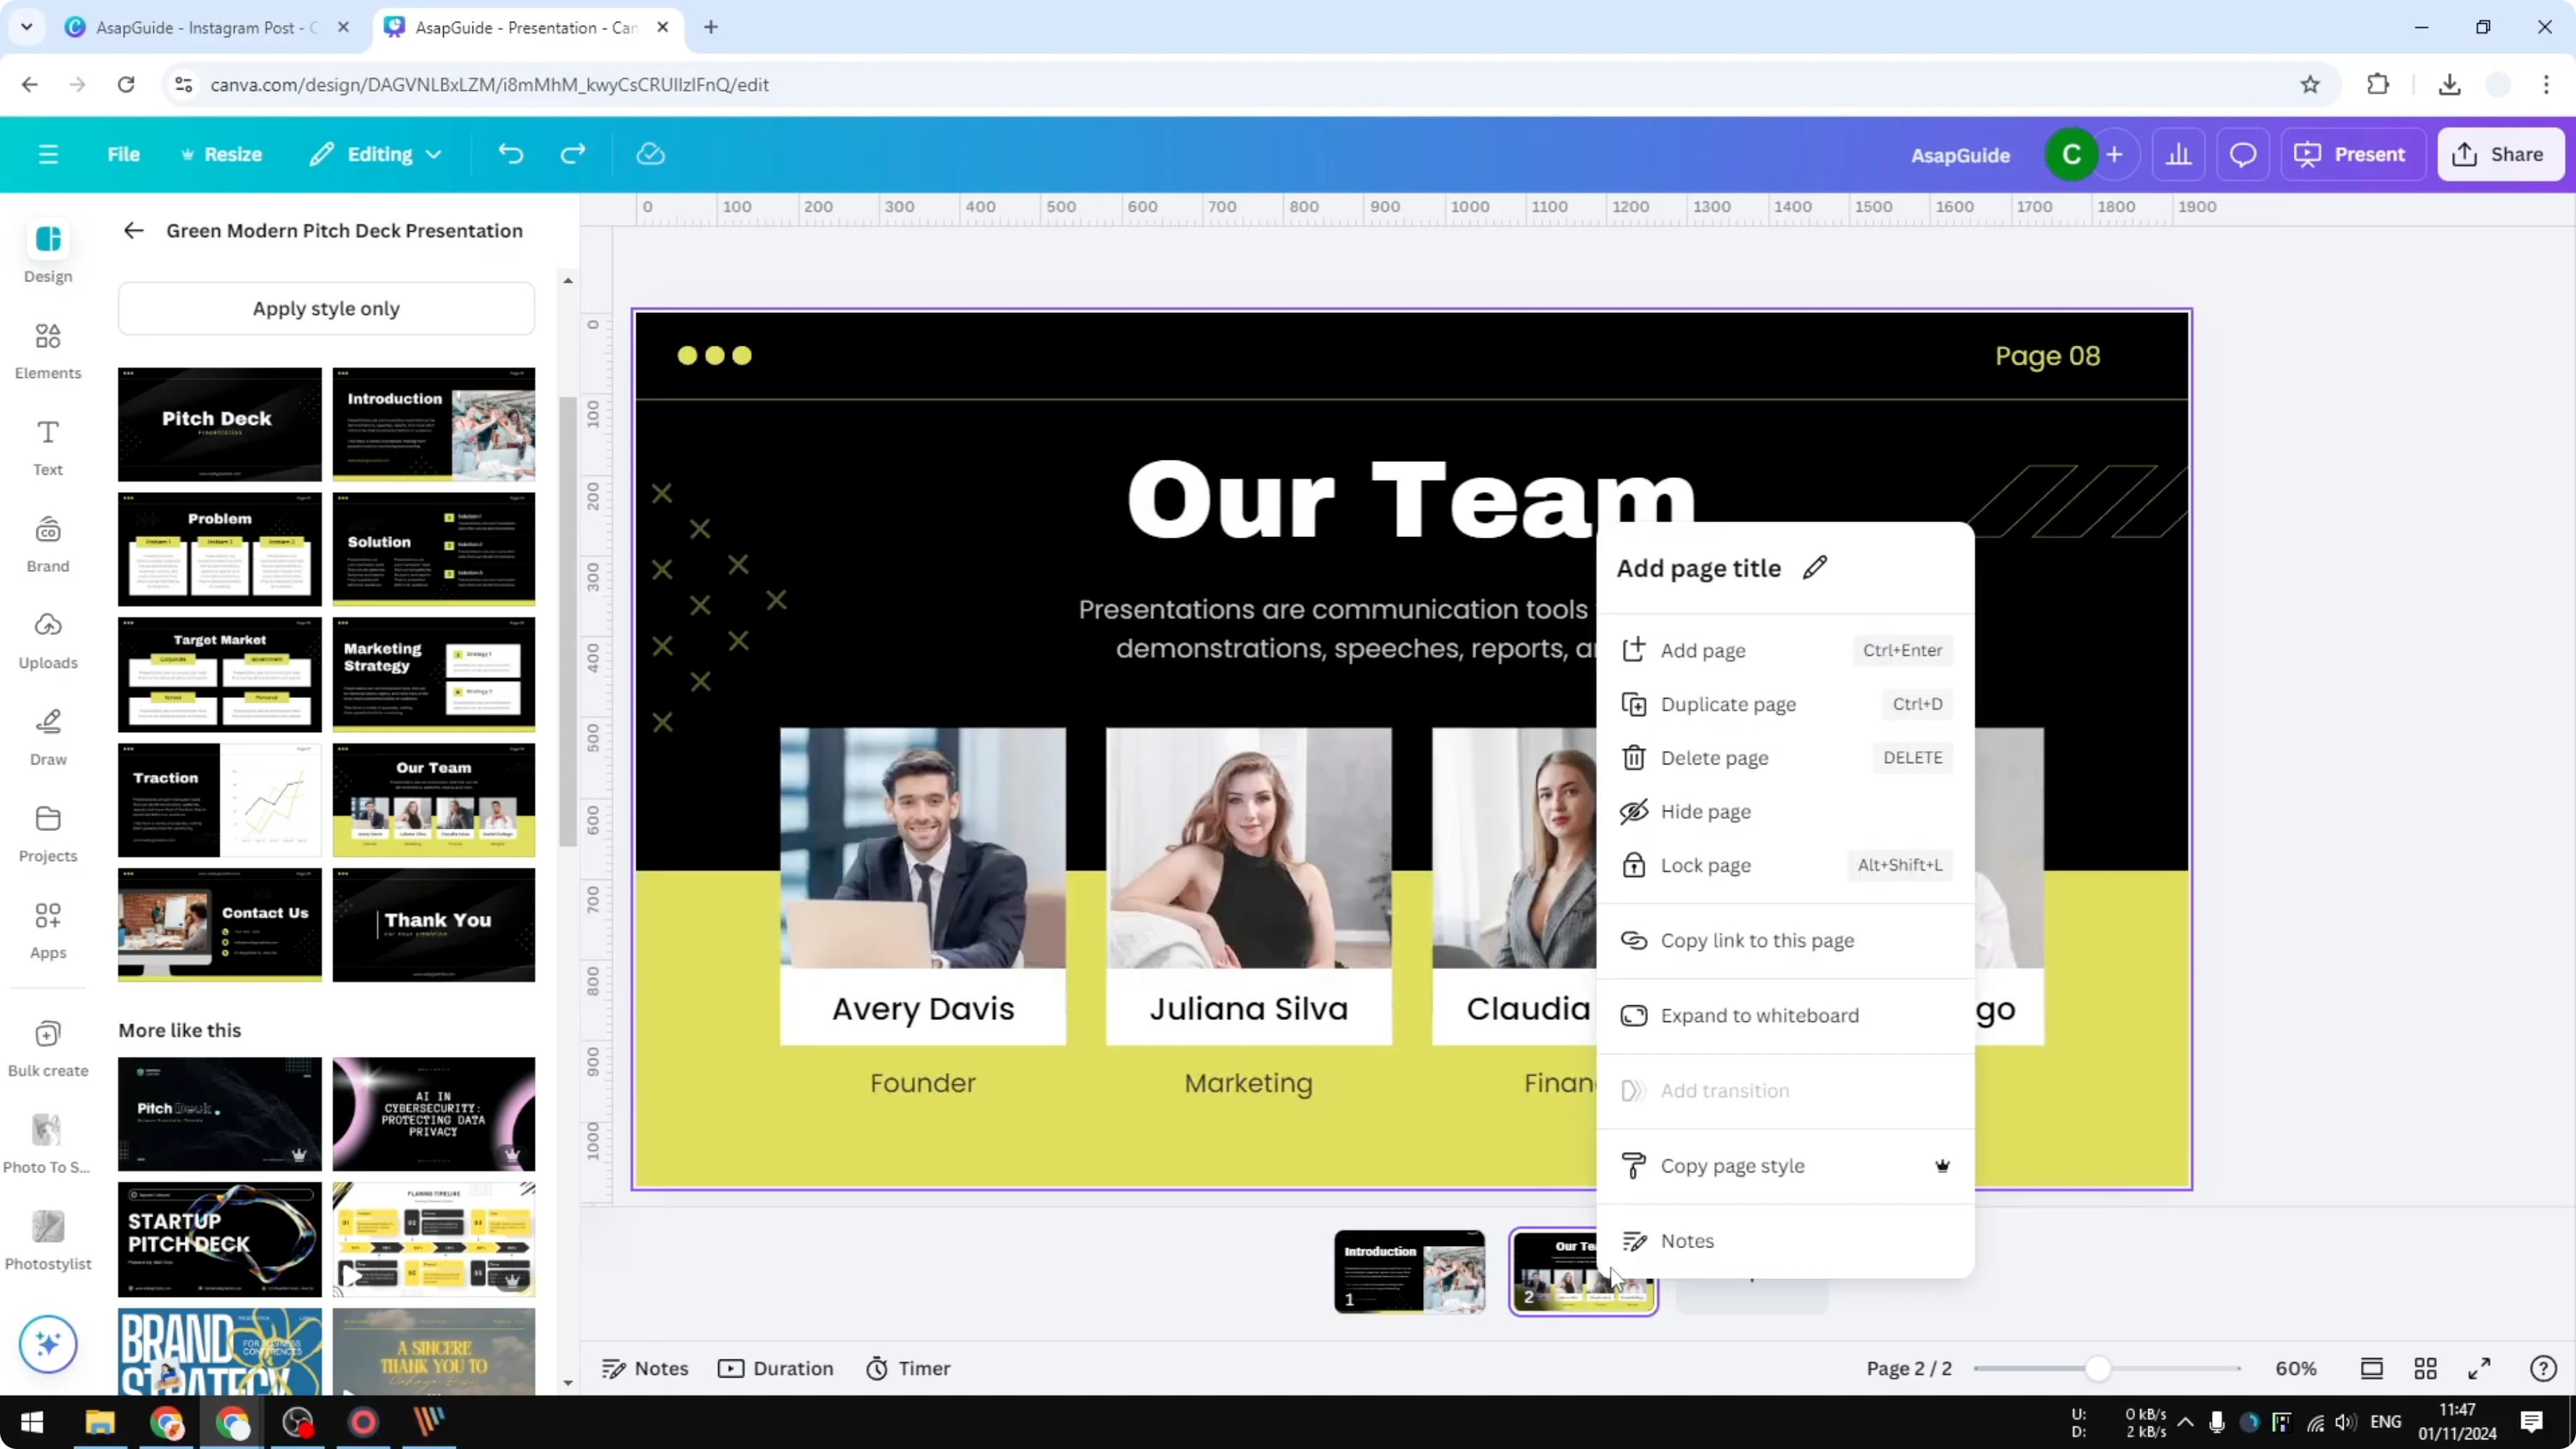
Task: Open the Projects panel
Action: click(47, 832)
